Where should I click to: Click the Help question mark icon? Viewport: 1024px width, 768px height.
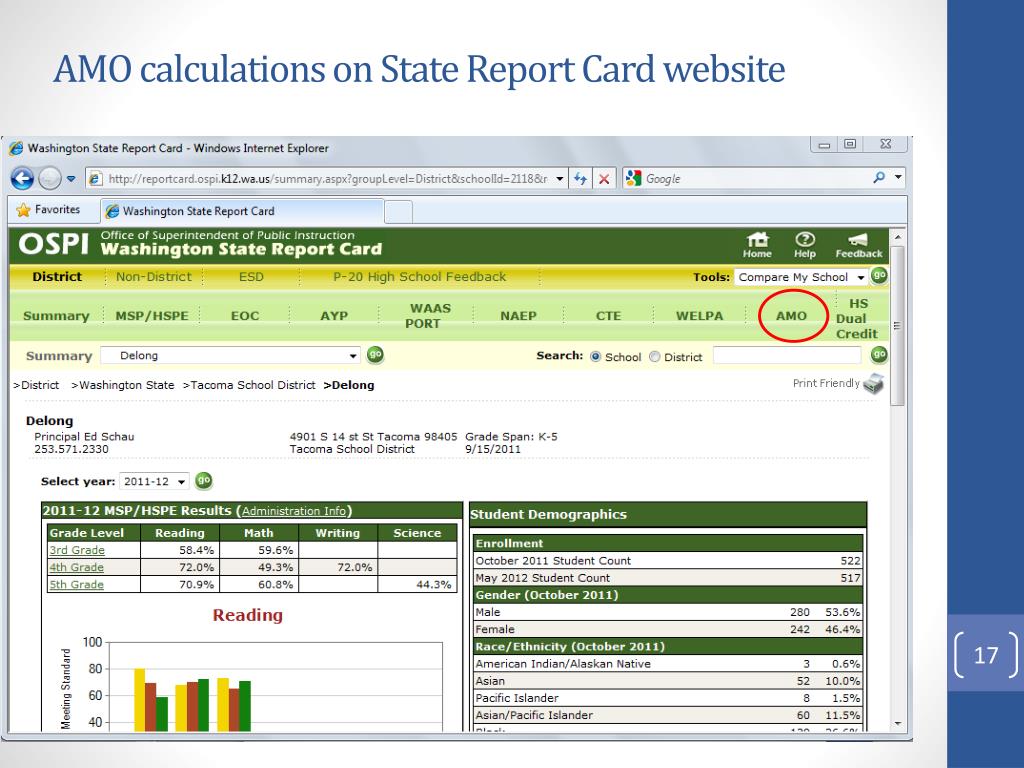[x=805, y=246]
